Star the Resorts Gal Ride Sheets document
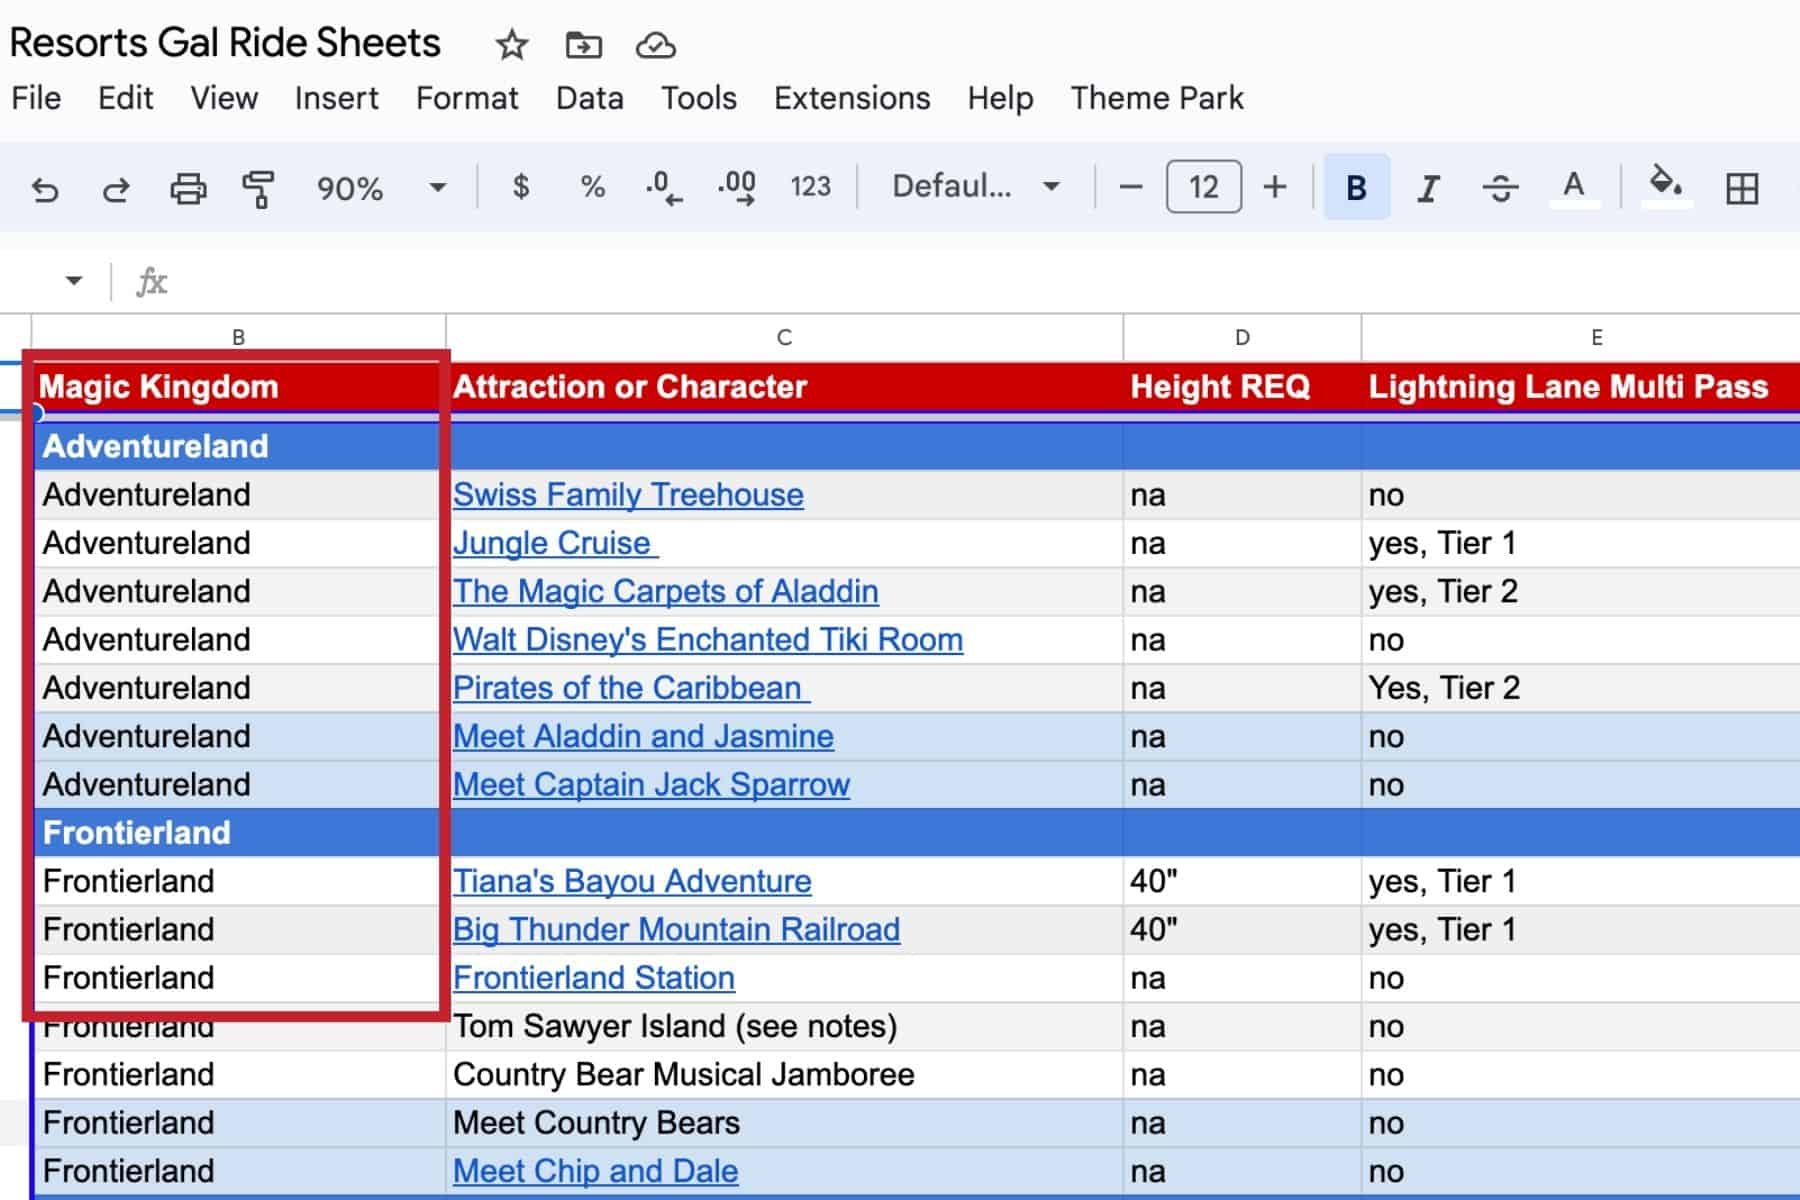This screenshot has width=1800, height=1200. coord(512,45)
